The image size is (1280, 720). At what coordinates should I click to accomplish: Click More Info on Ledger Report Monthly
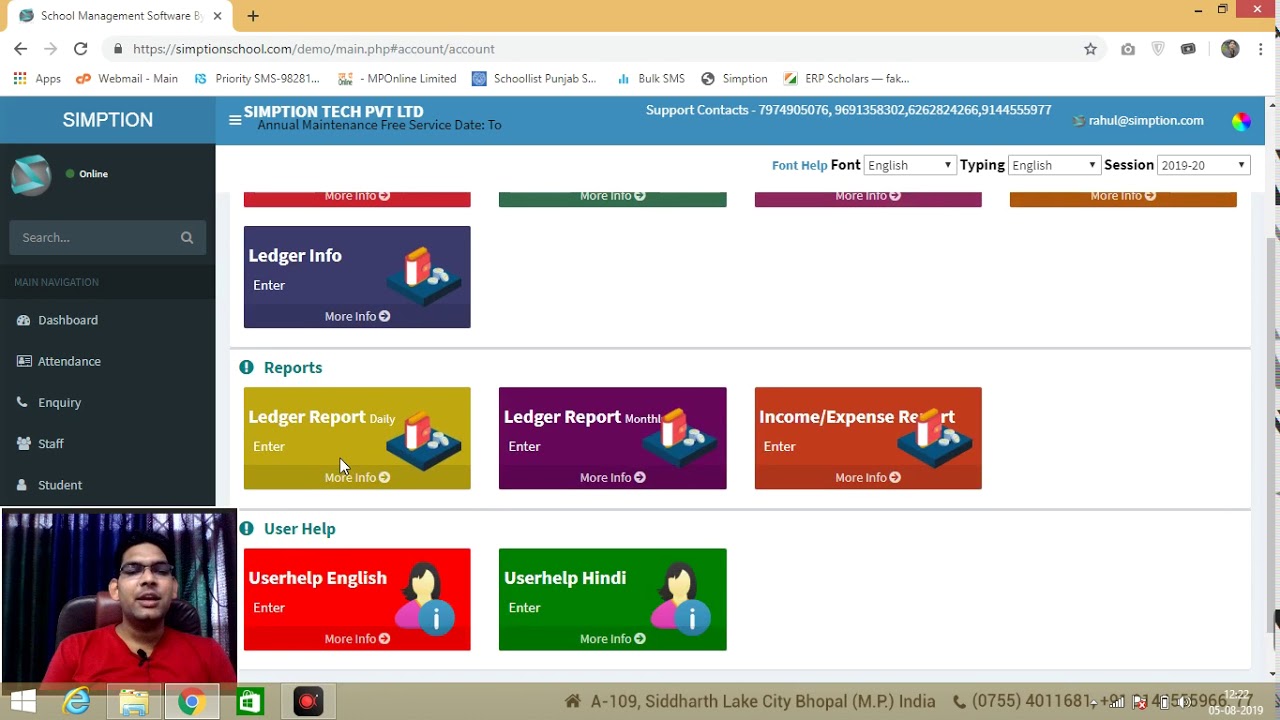(x=612, y=477)
